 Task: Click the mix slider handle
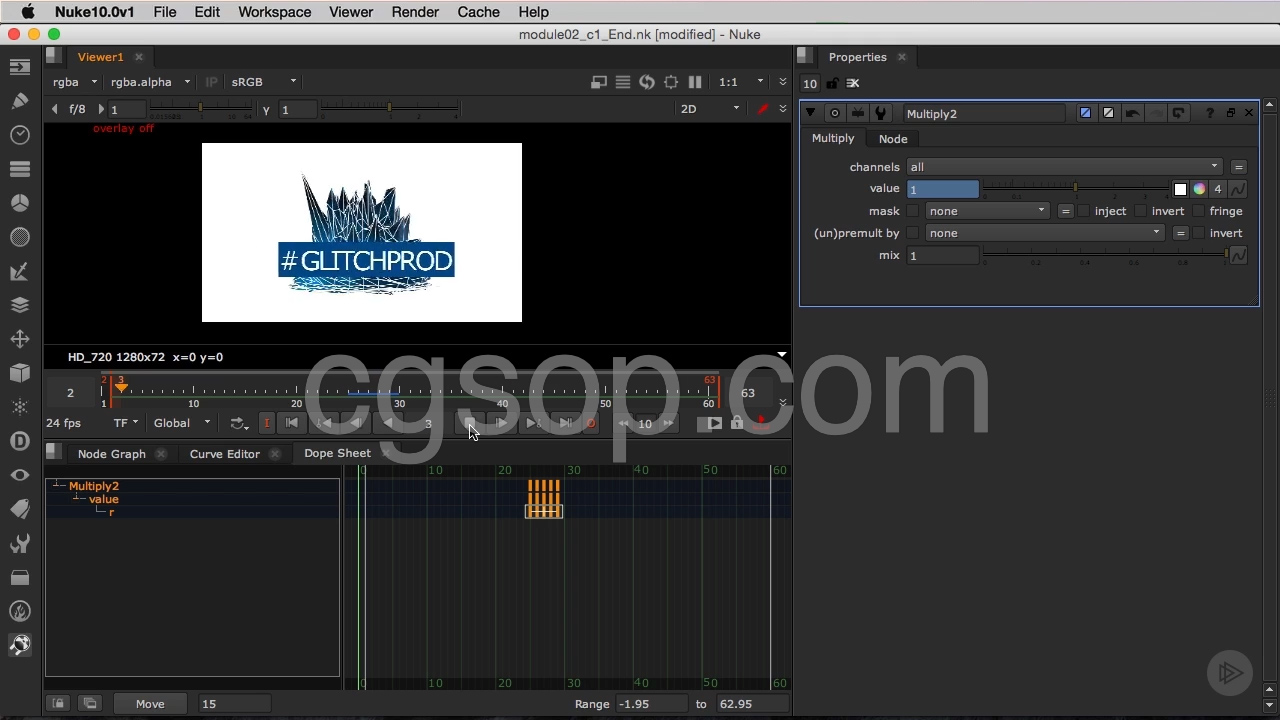1227,255
